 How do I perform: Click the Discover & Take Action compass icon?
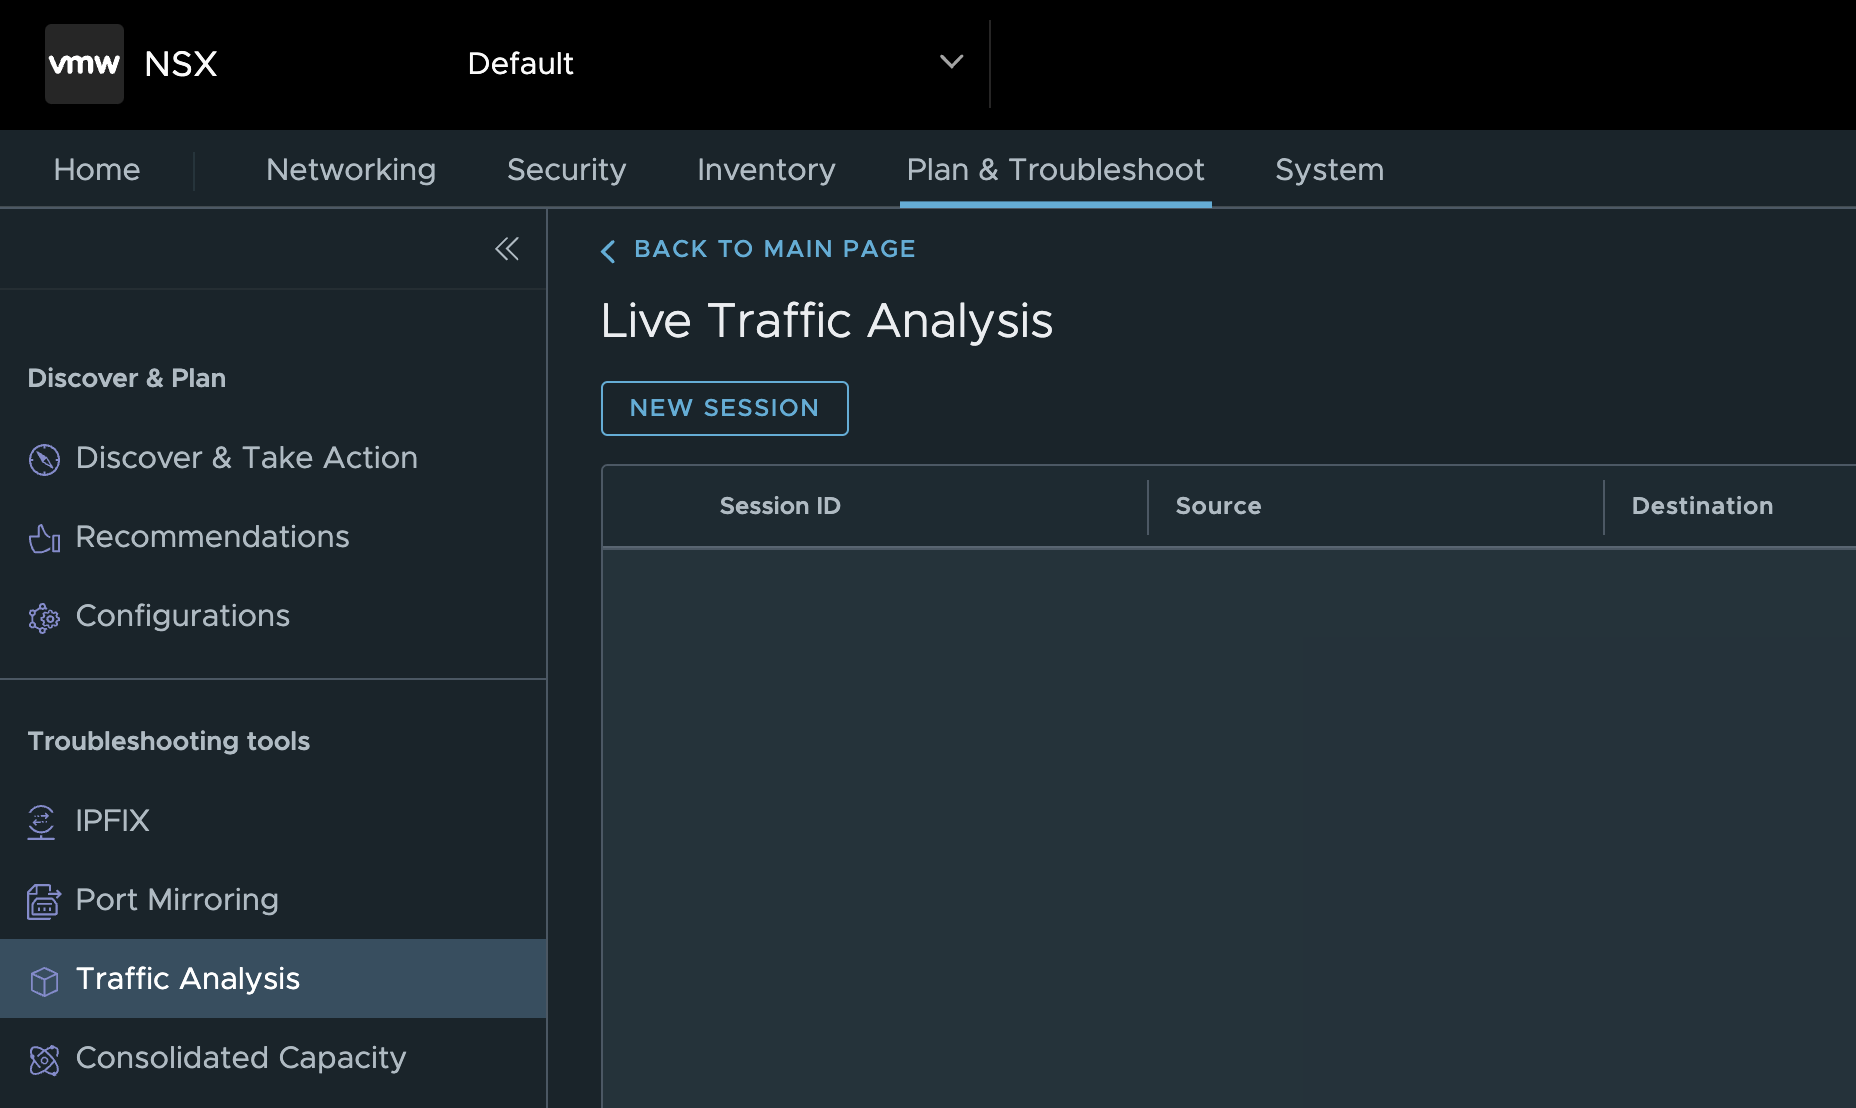click(x=44, y=459)
